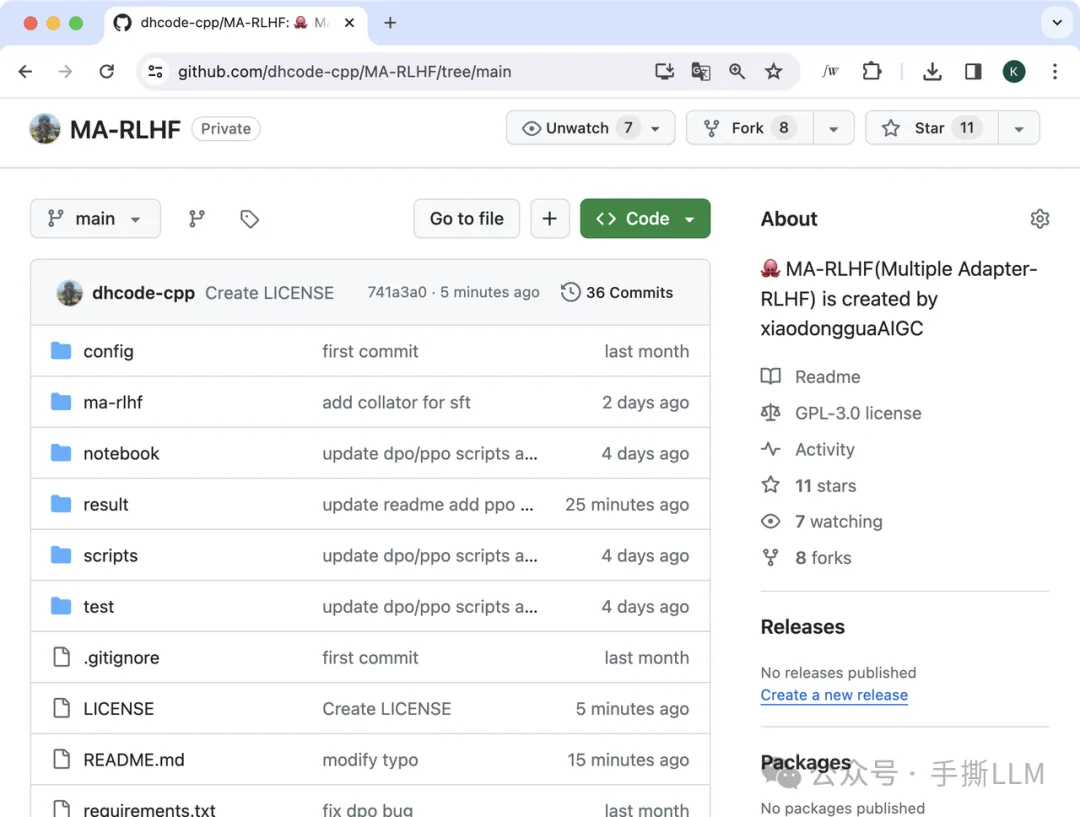Viewport: 1080px width, 817px height.
Task: Open the Chrome profile avatar K
Action: pos(1014,72)
